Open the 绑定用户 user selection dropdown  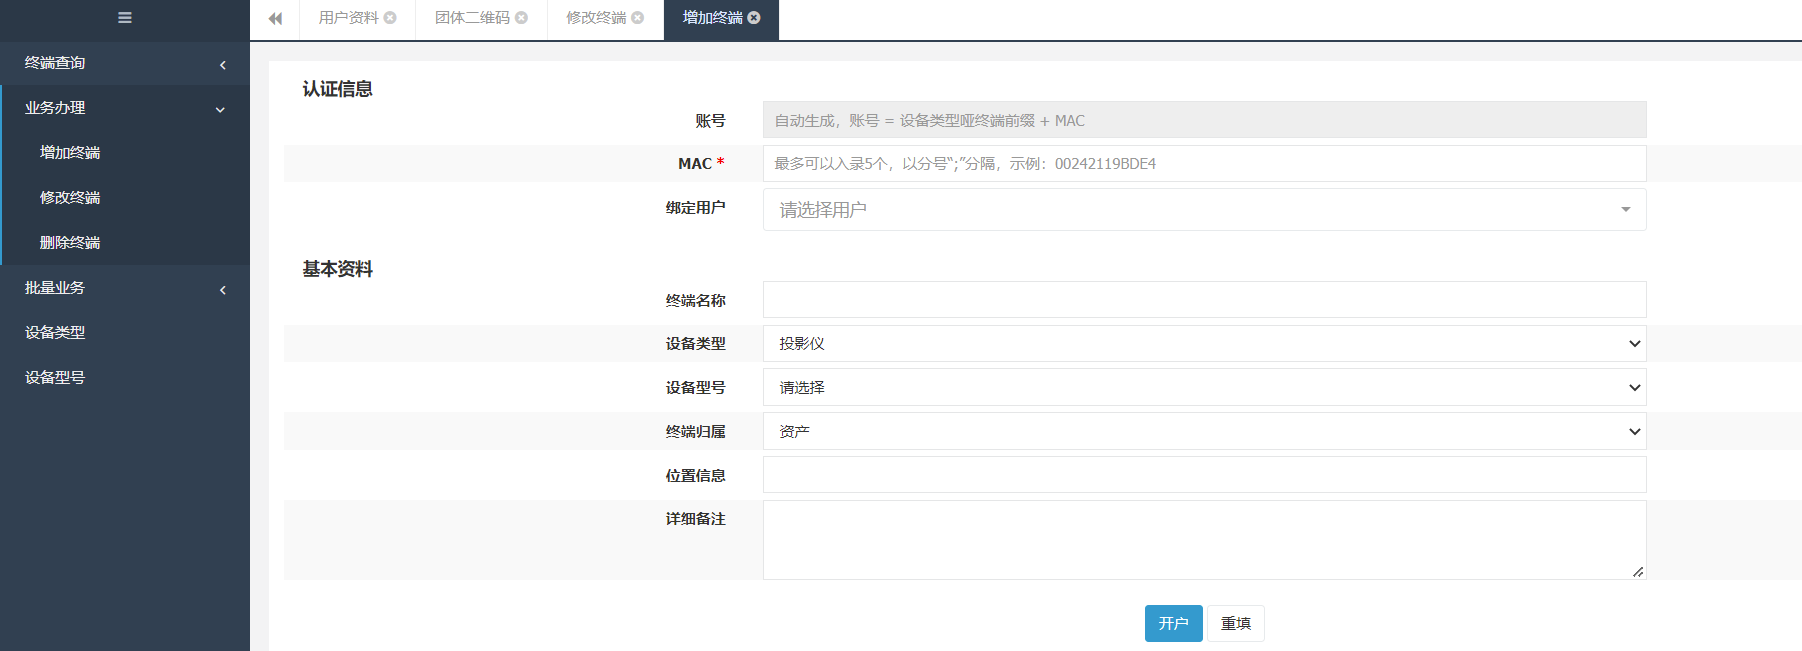[x=1204, y=210]
